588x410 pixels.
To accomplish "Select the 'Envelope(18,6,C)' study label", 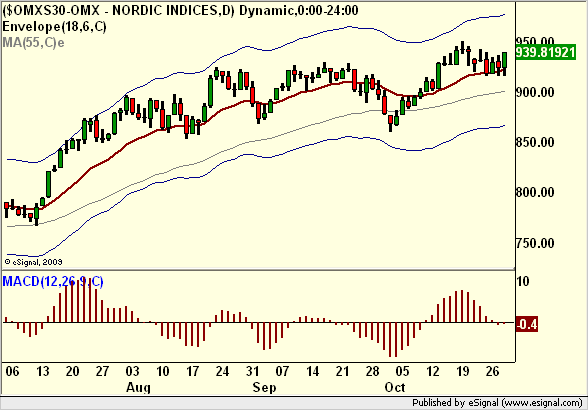I will click(54, 27).
